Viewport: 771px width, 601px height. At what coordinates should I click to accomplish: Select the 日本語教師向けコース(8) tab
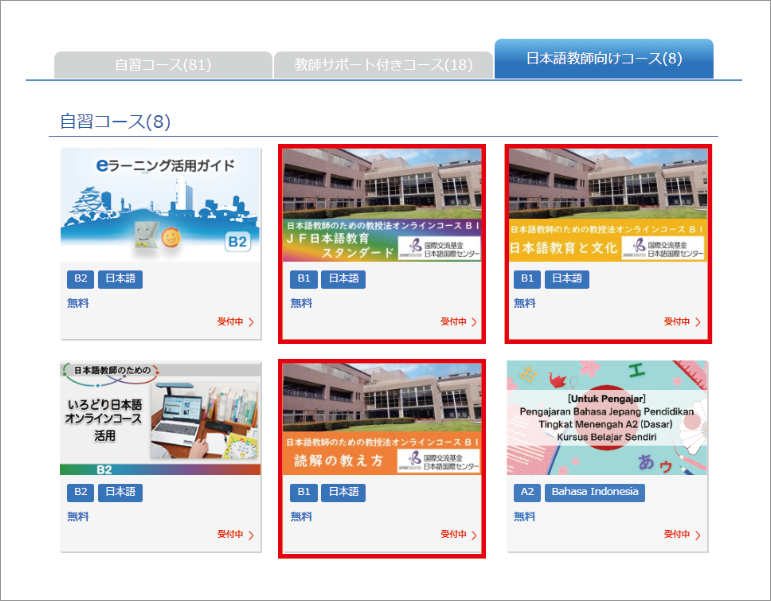tap(603, 58)
